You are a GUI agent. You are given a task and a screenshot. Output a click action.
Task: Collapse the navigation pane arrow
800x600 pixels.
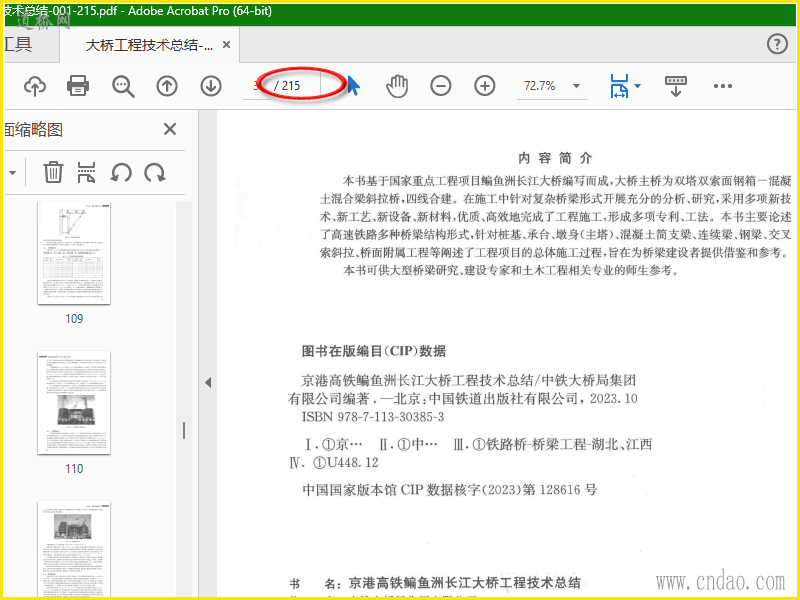click(x=208, y=382)
